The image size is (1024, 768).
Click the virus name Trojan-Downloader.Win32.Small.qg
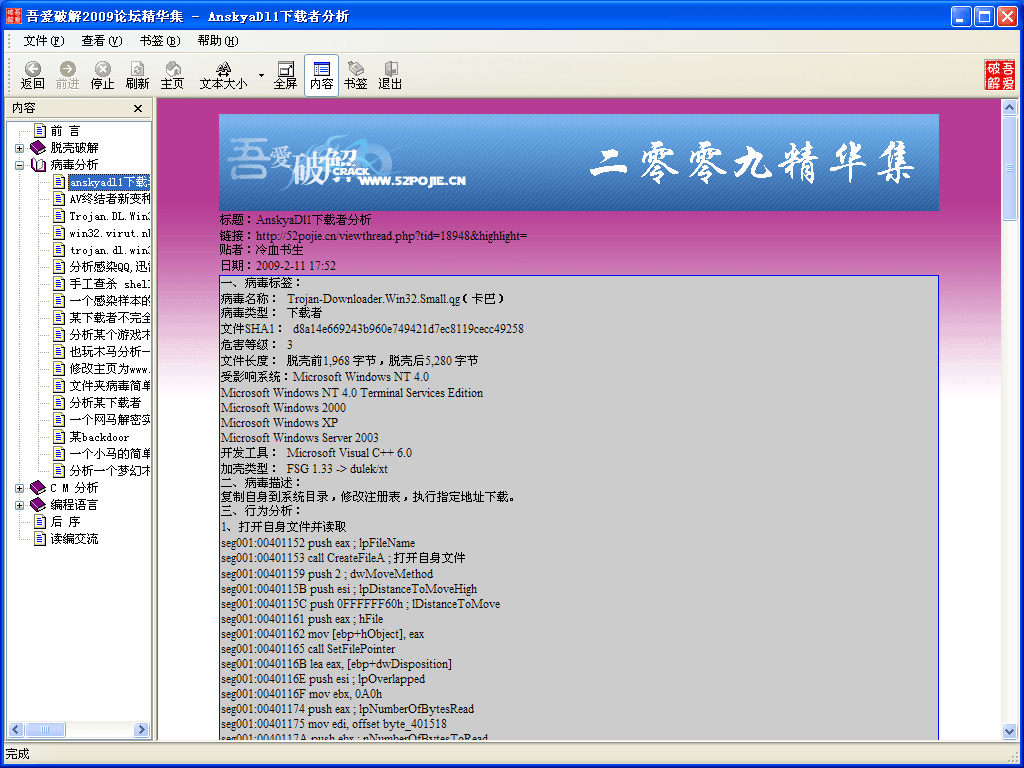point(374,299)
